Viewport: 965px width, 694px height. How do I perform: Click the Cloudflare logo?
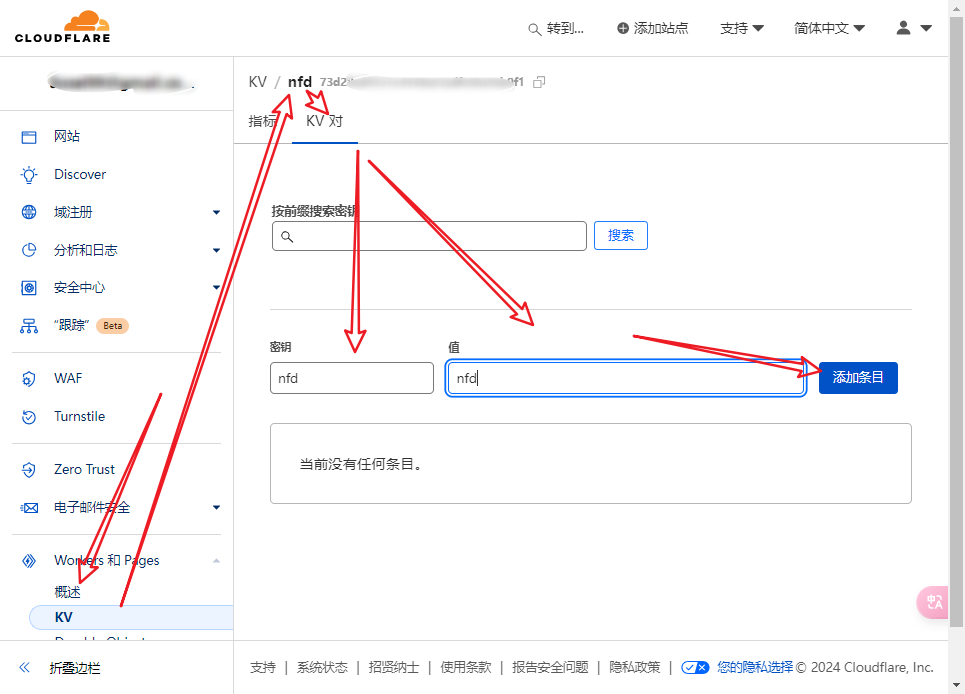click(62, 27)
